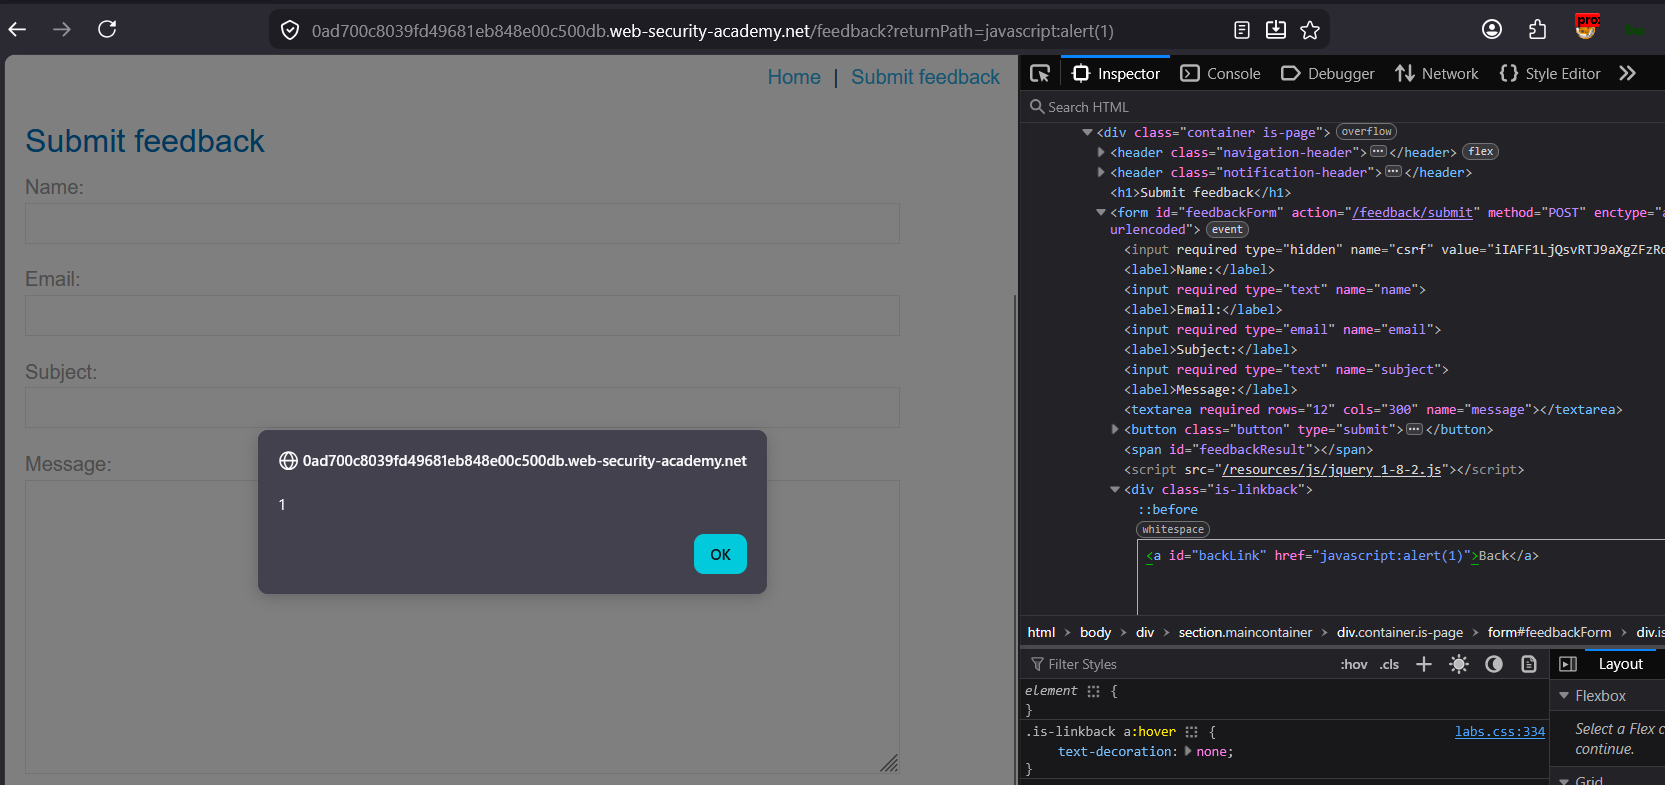Image resolution: width=1665 pixels, height=785 pixels.
Task: Reload the current page
Action: point(107,29)
